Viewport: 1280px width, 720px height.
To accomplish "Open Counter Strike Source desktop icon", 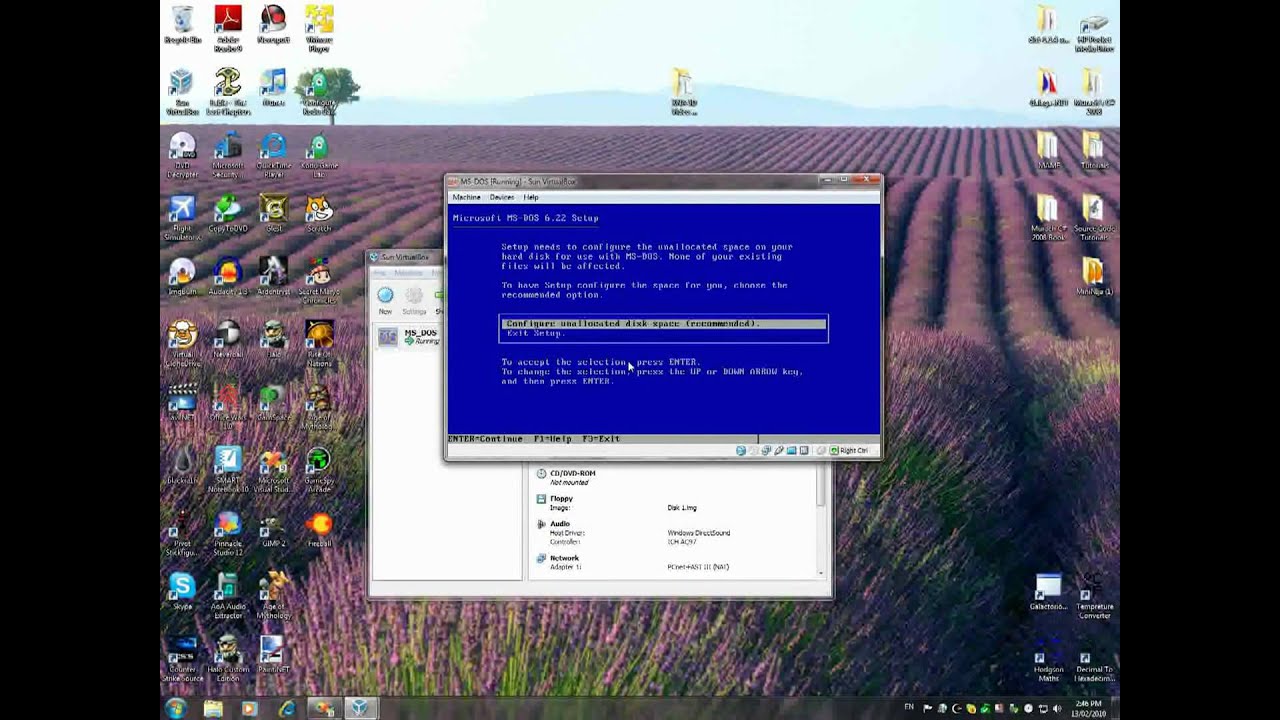I will [182, 658].
